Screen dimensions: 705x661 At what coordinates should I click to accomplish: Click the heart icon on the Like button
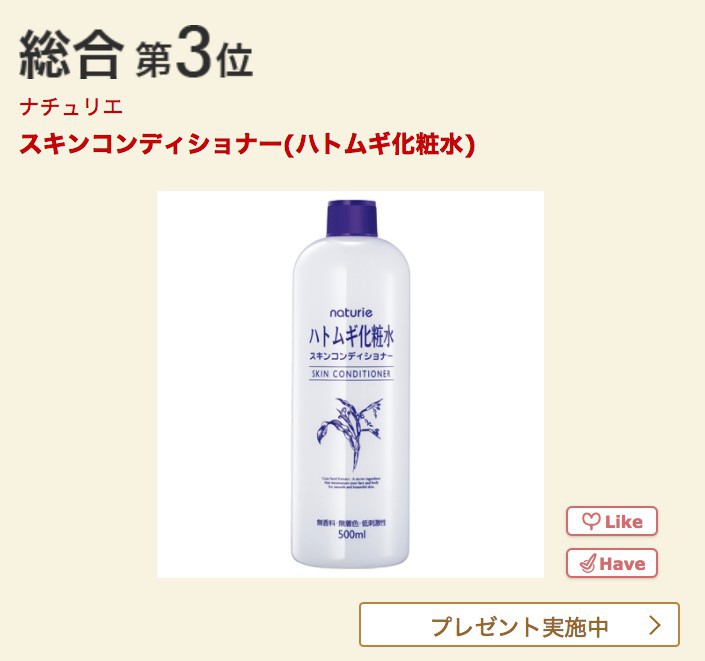tap(591, 522)
